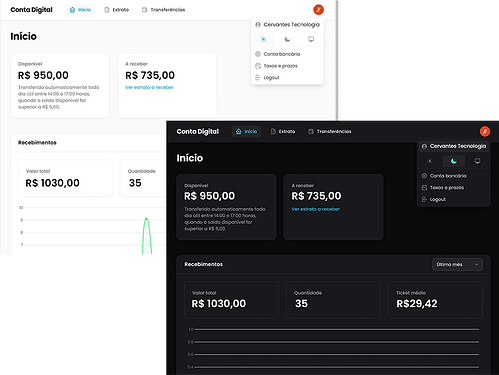Open Transferências tab in dark window
Screen dimensions: 499x375
click(x=330, y=132)
